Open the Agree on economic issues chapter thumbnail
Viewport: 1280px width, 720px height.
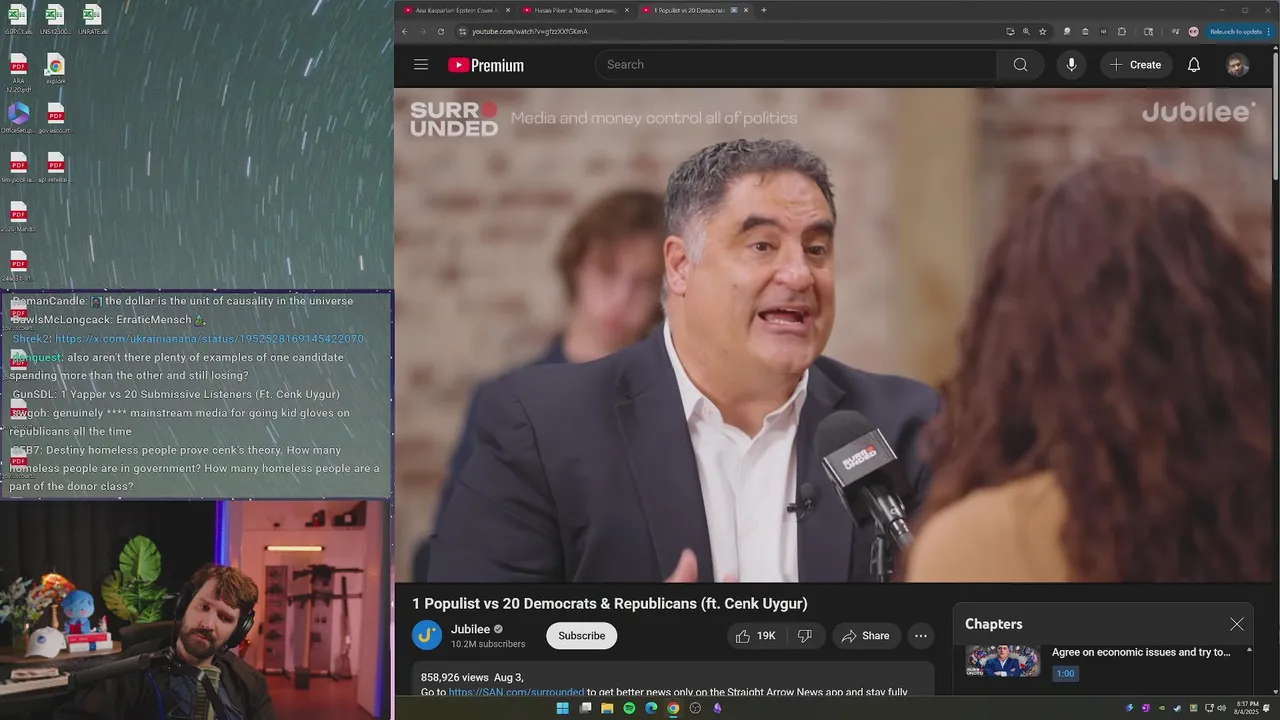pyautogui.click(x=1003, y=661)
